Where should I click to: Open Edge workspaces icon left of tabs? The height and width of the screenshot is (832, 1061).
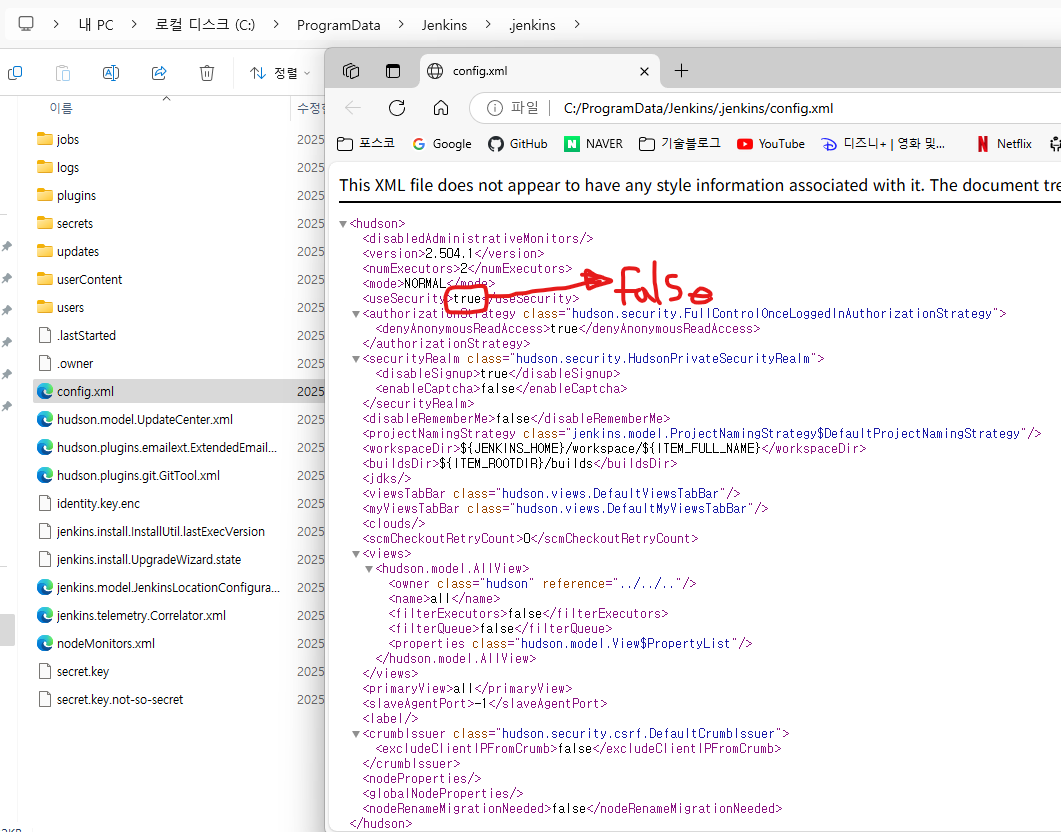tap(351, 71)
